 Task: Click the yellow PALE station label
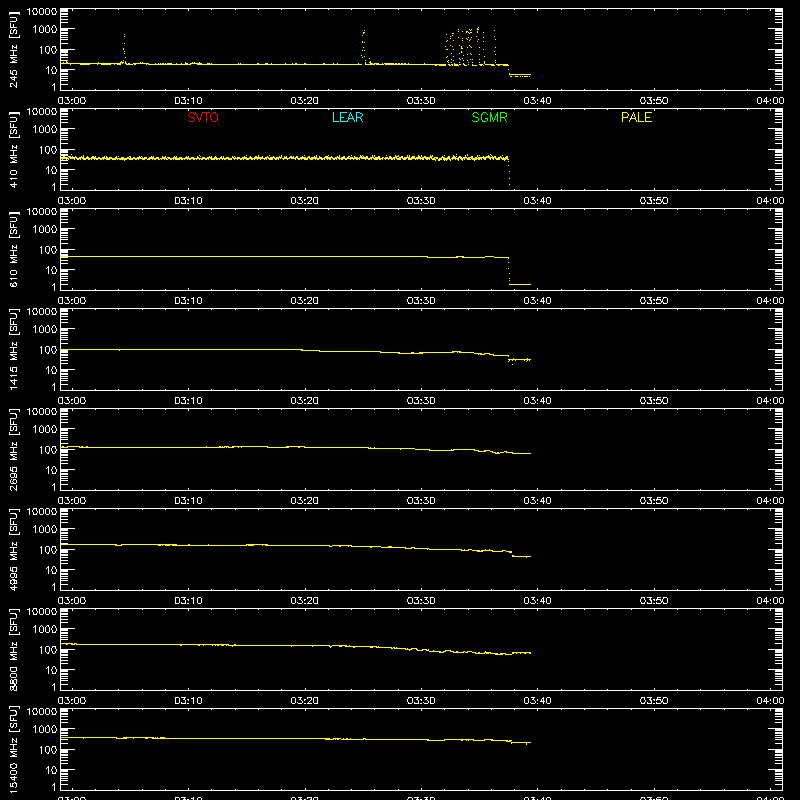click(636, 117)
